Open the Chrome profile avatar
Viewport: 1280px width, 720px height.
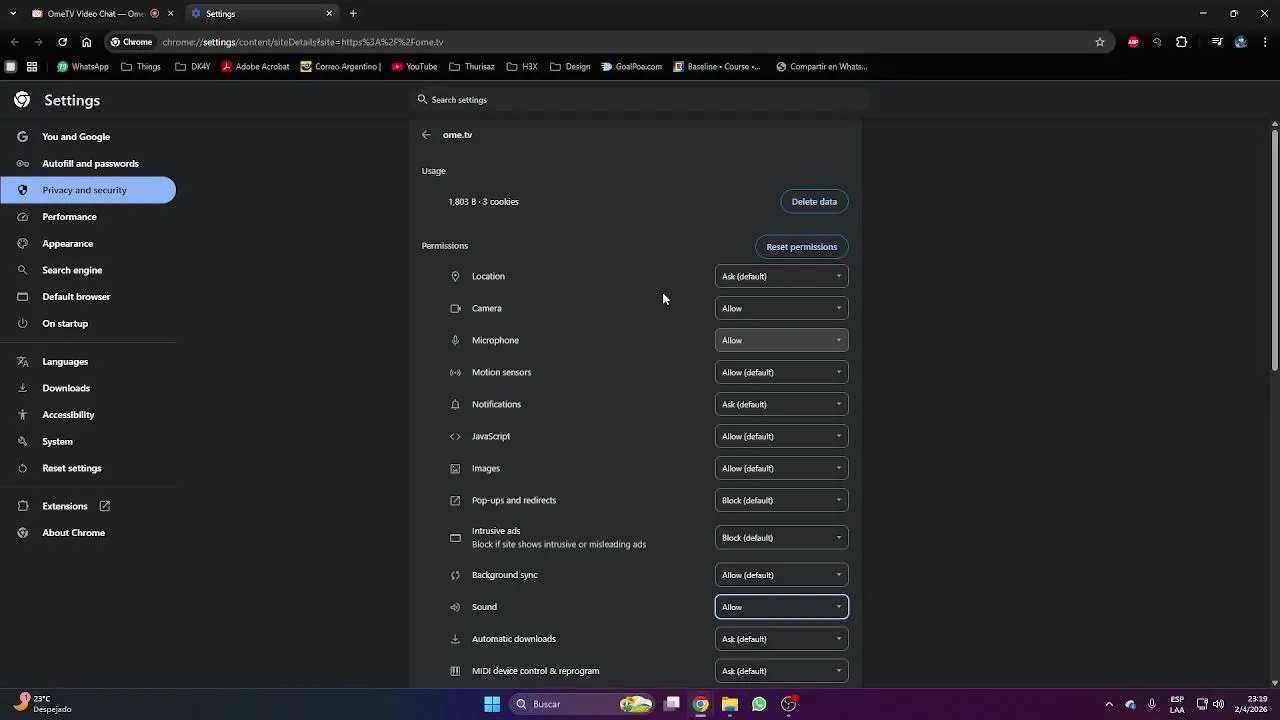tap(1241, 42)
